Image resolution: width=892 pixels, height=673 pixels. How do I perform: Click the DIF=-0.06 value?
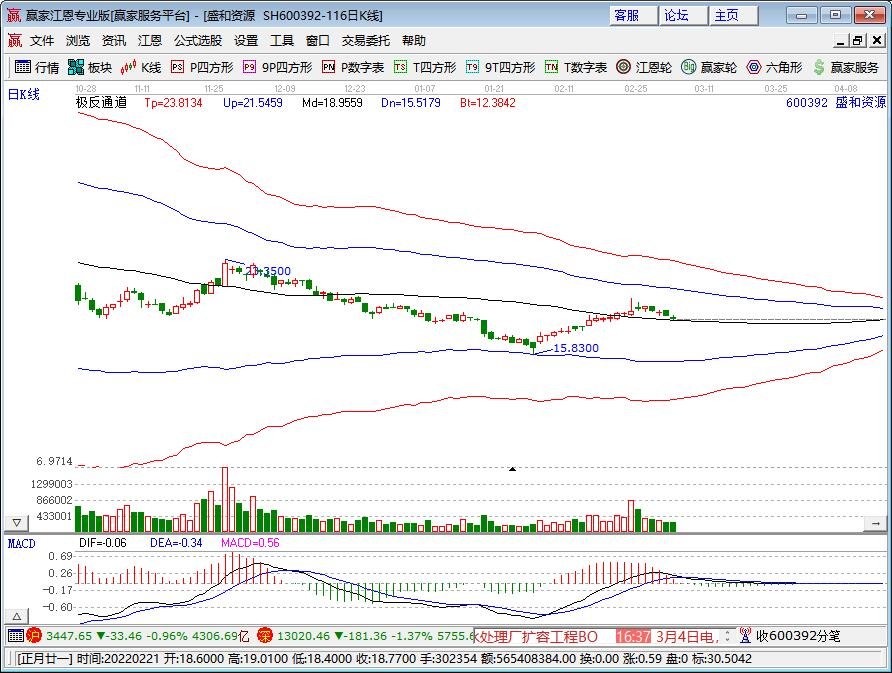pos(102,543)
